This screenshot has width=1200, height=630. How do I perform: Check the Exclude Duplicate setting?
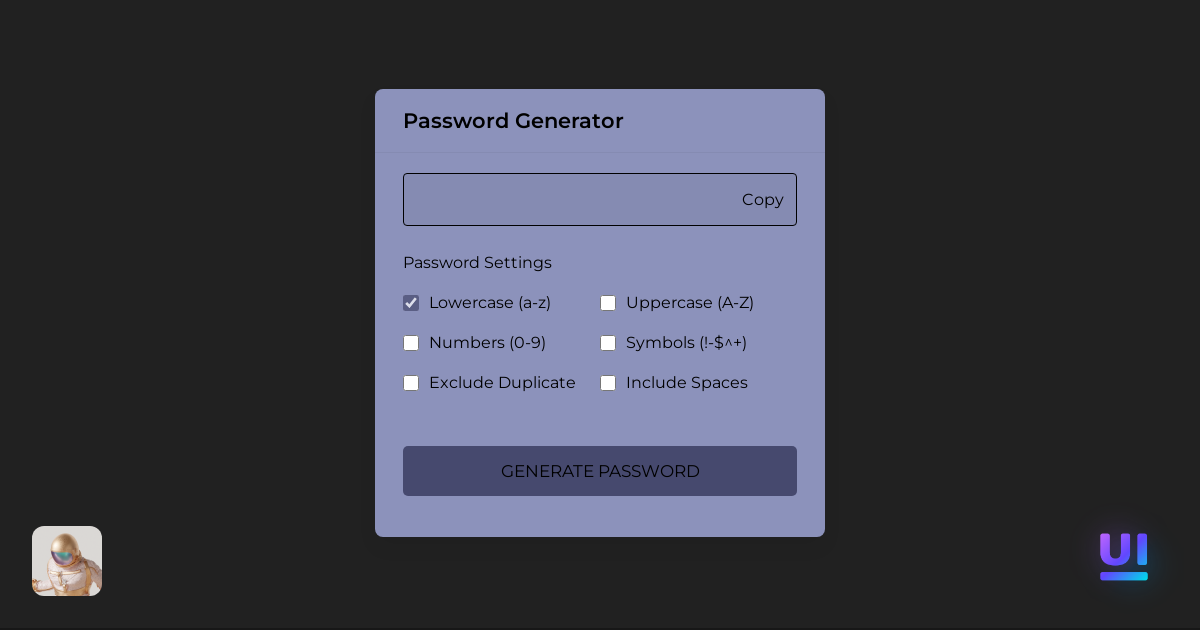click(411, 383)
